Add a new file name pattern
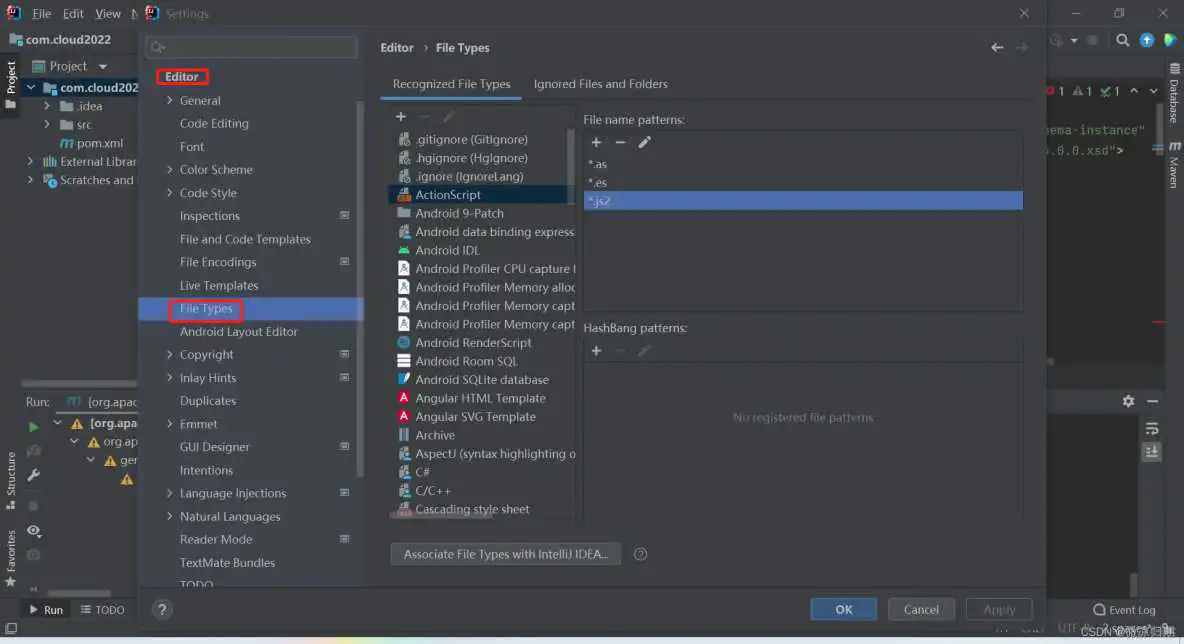The height and width of the screenshot is (644, 1184). coord(596,143)
